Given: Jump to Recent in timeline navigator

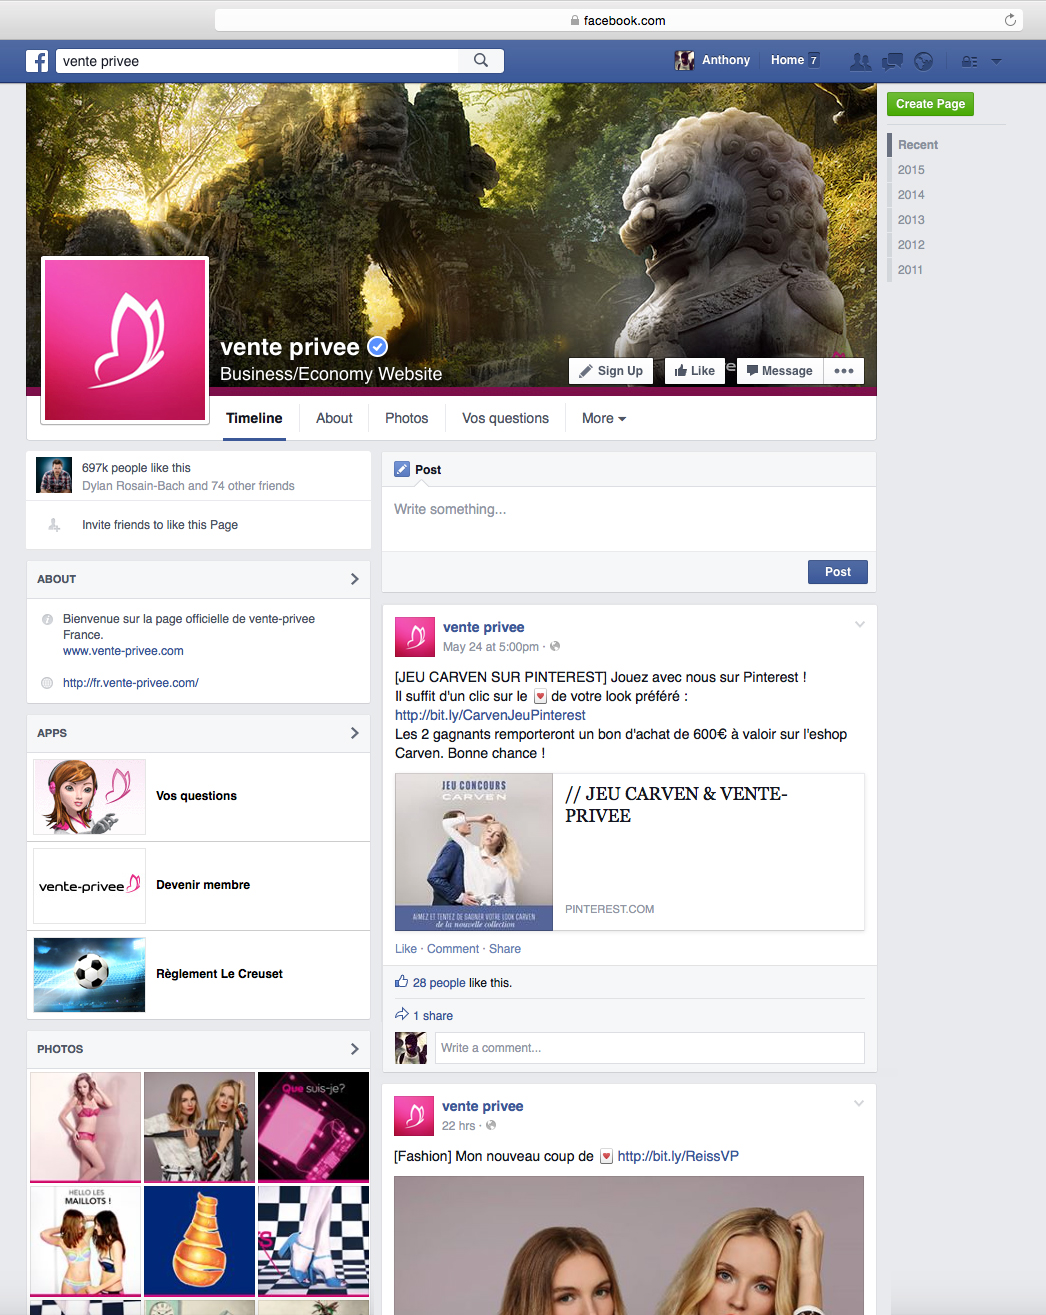Looking at the screenshot, I should click(917, 145).
